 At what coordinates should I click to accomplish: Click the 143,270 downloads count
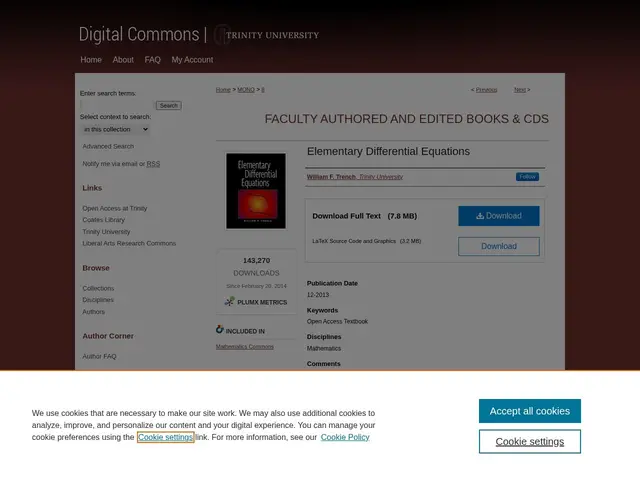click(256, 260)
